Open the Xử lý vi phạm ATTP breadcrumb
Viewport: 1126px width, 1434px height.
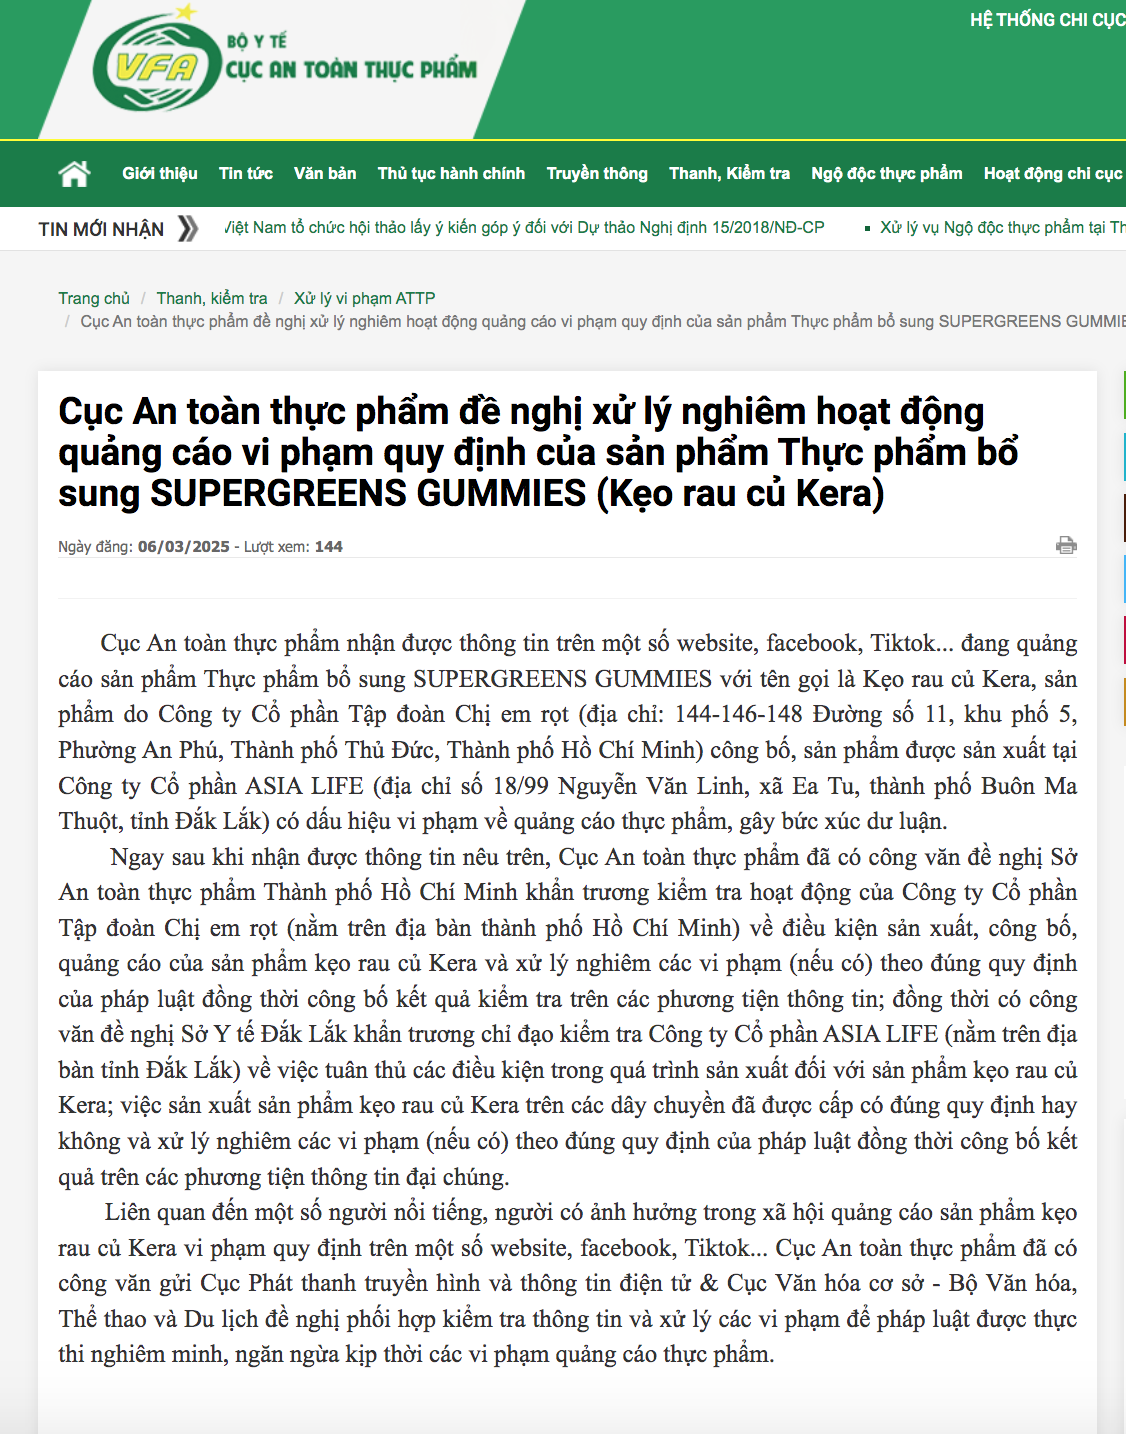364,298
